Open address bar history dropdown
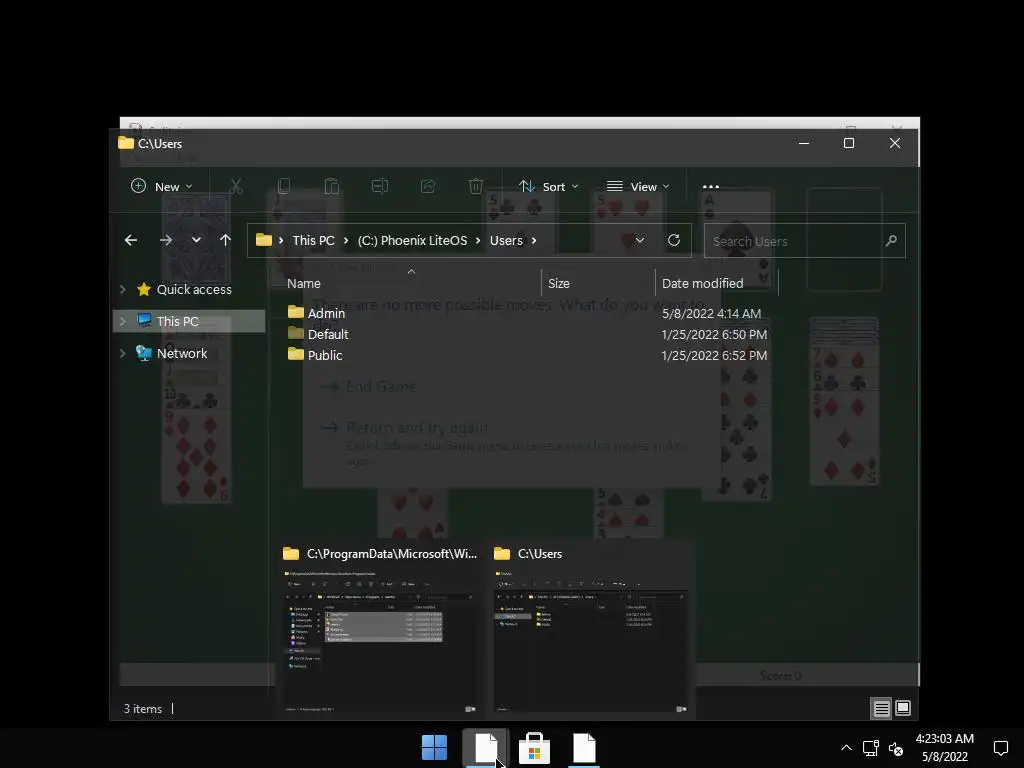This screenshot has height=768, width=1024. (639, 240)
